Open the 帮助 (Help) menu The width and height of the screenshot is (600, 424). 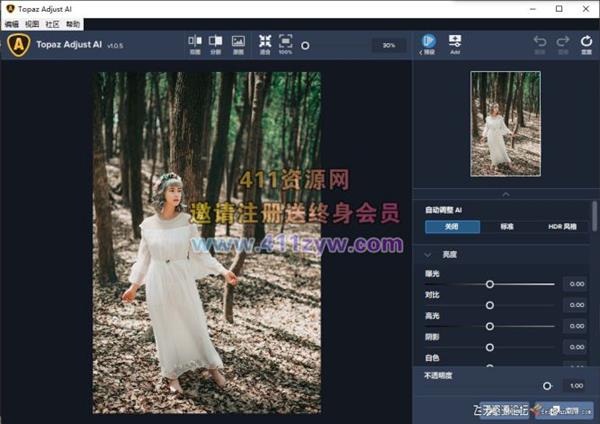pyautogui.click(x=73, y=22)
